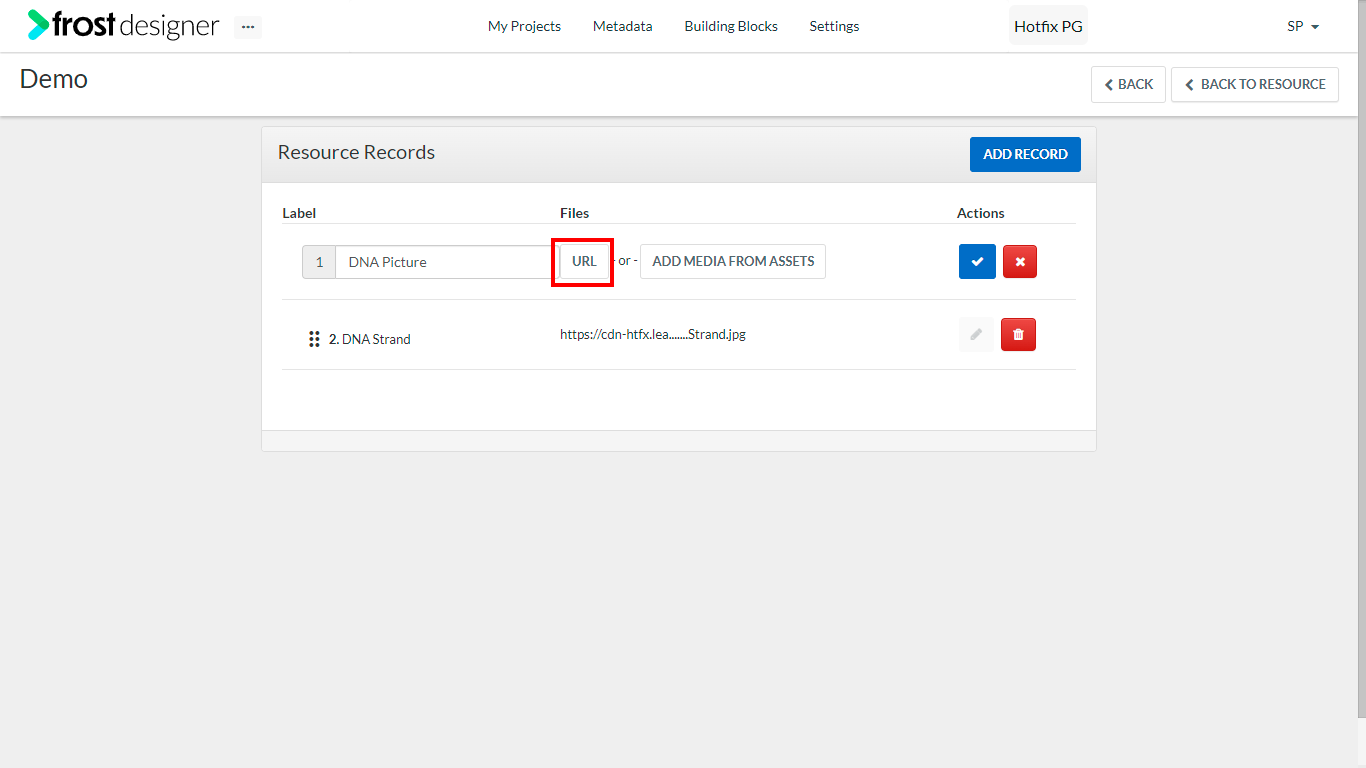Delete the DNA Strand record
Image resolution: width=1366 pixels, height=768 pixels.
tap(1018, 334)
